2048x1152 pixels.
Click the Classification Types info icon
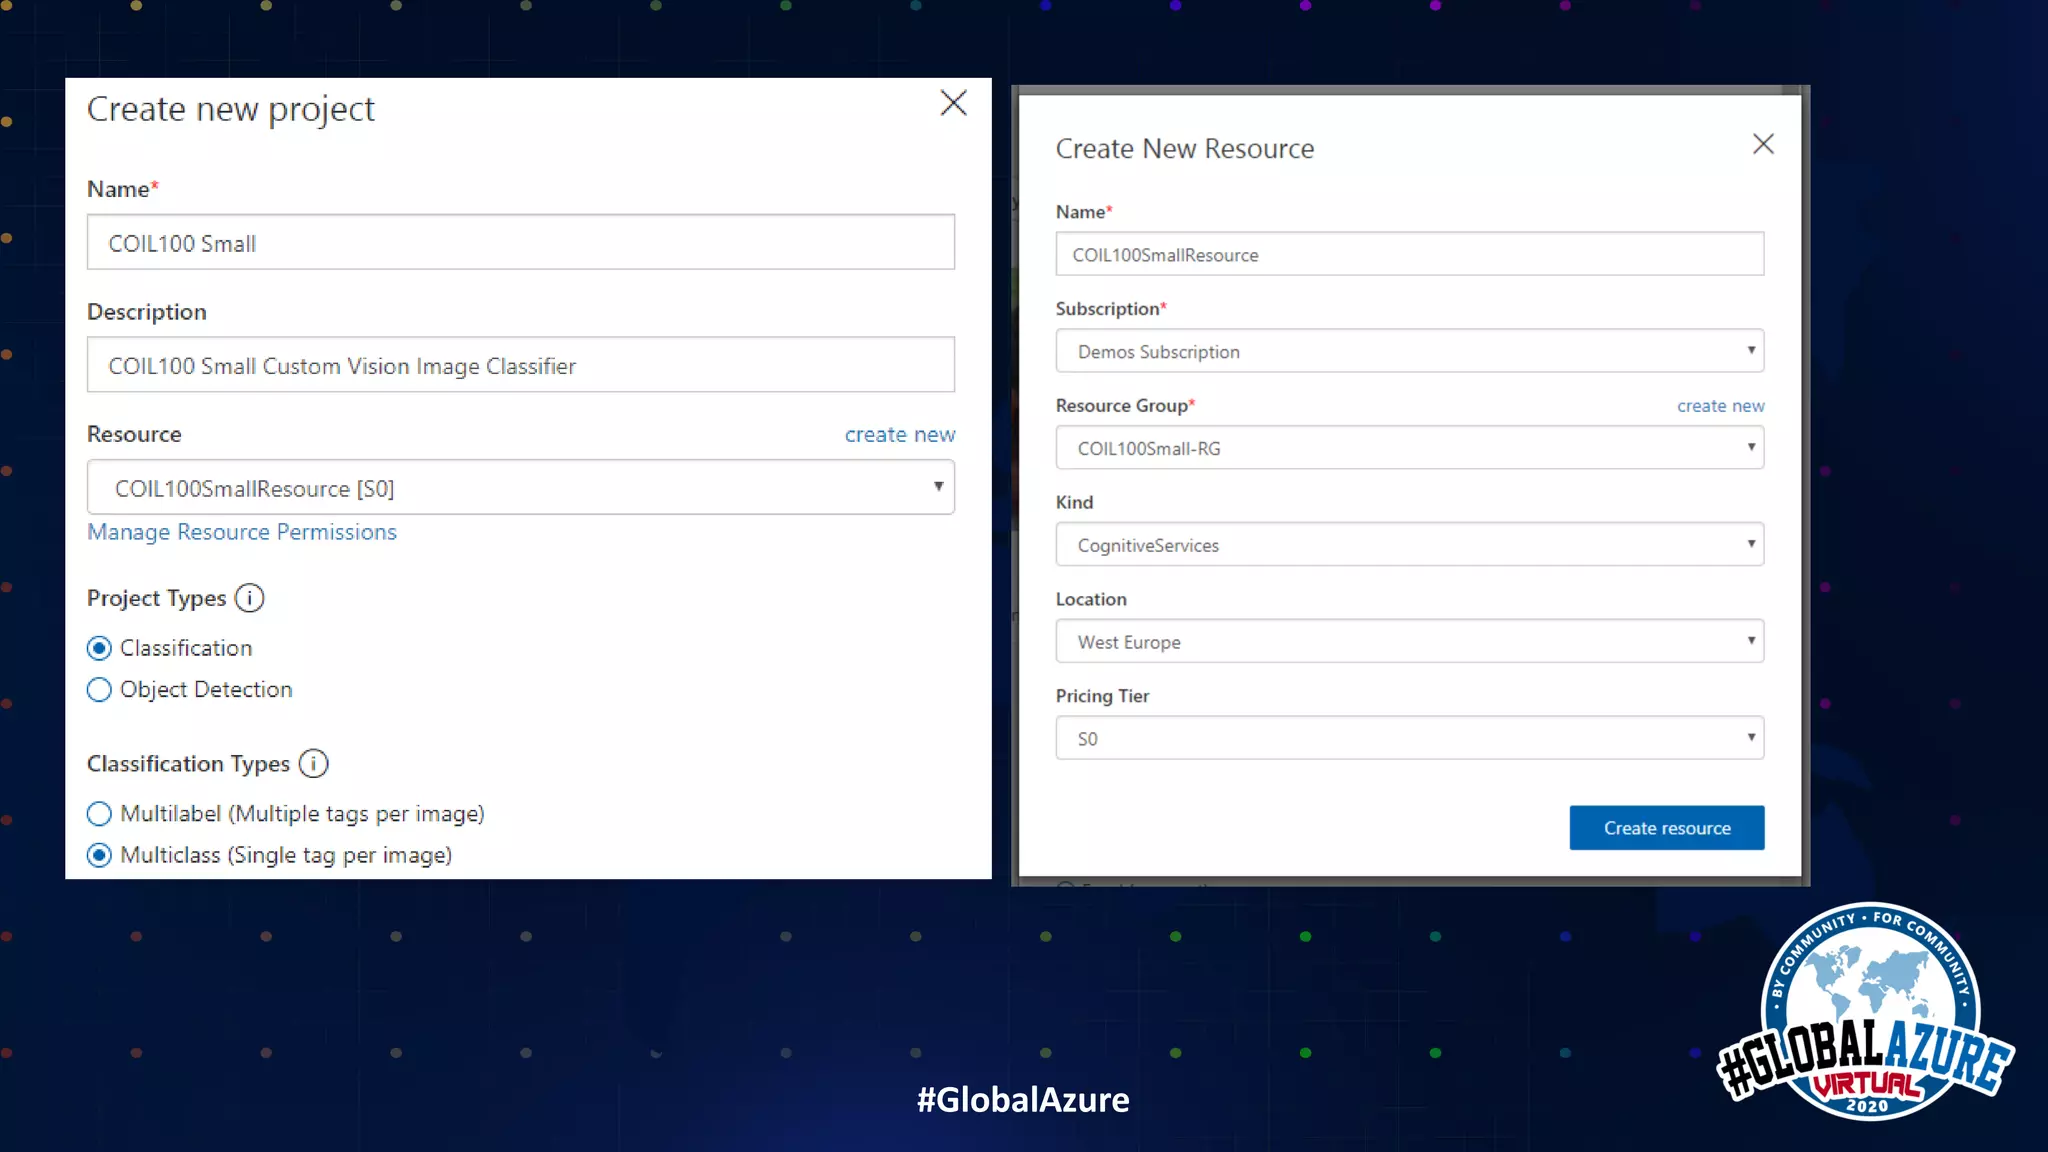click(x=313, y=764)
